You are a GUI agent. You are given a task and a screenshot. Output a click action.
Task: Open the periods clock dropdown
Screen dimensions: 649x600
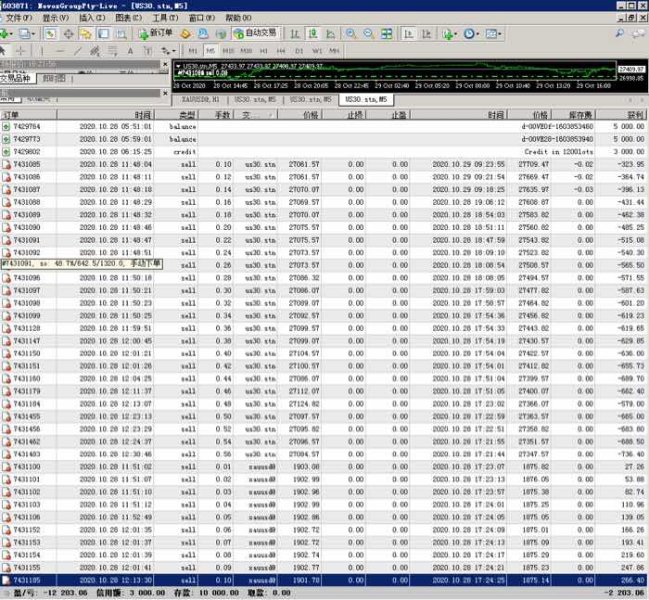pos(478,34)
